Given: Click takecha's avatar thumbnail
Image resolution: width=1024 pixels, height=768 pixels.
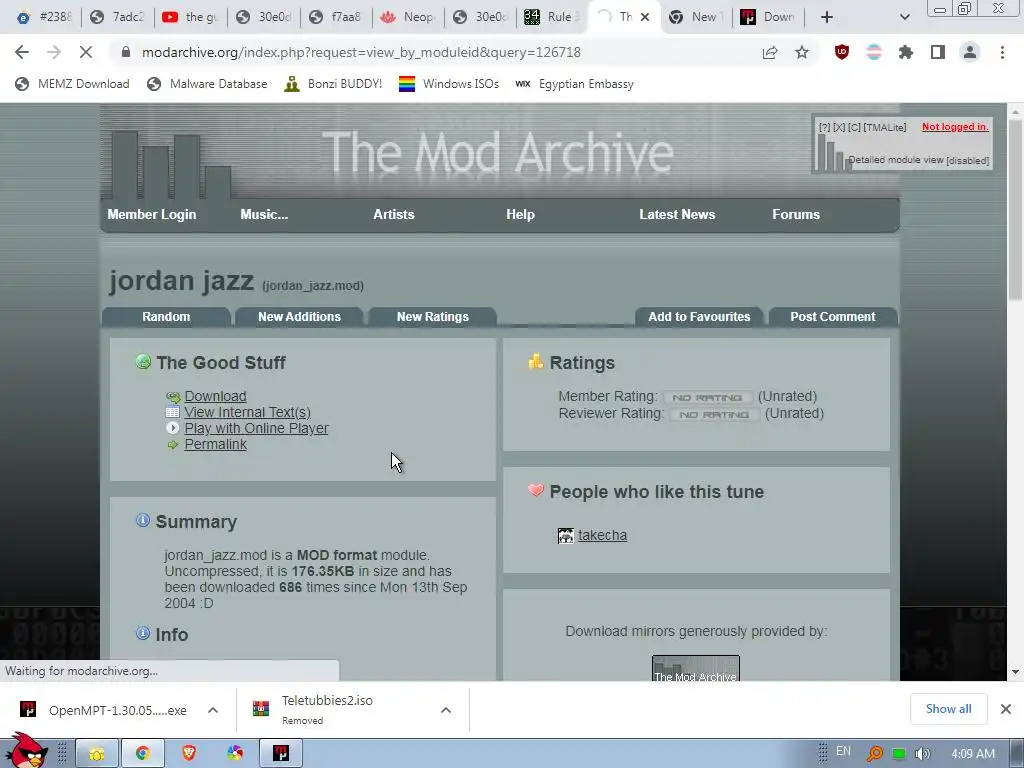Looking at the screenshot, I should pyautogui.click(x=566, y=536).
